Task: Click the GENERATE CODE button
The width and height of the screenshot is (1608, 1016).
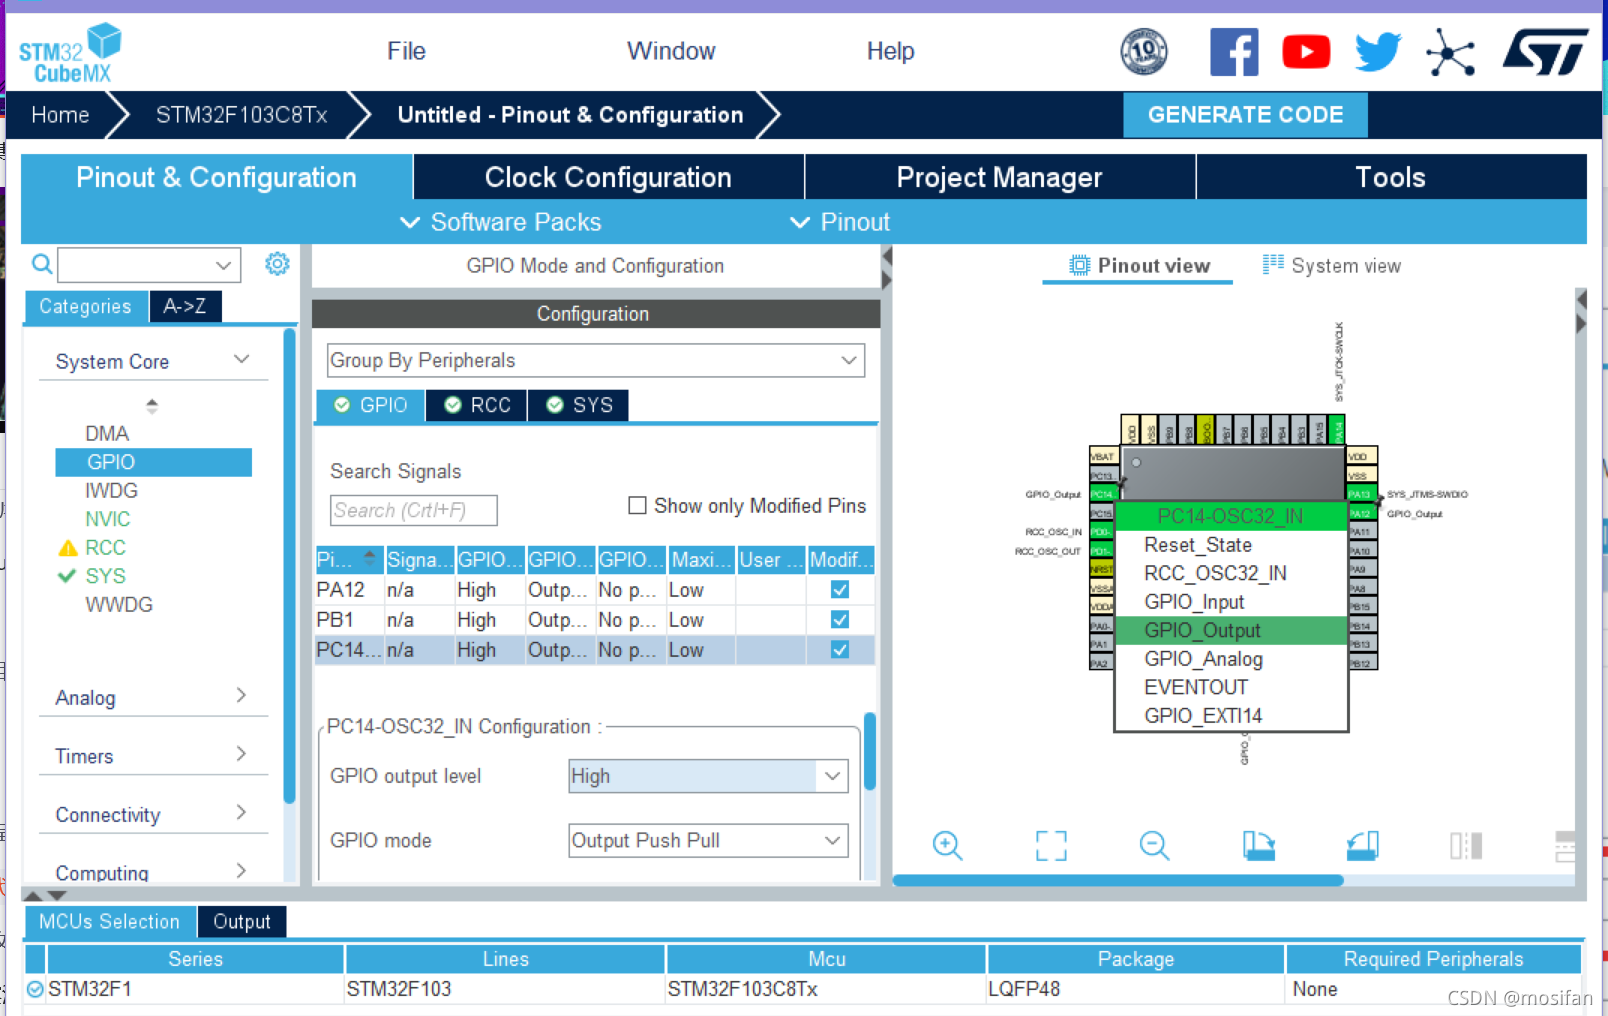Action: pyautogui.click(x=1245, y=115)
